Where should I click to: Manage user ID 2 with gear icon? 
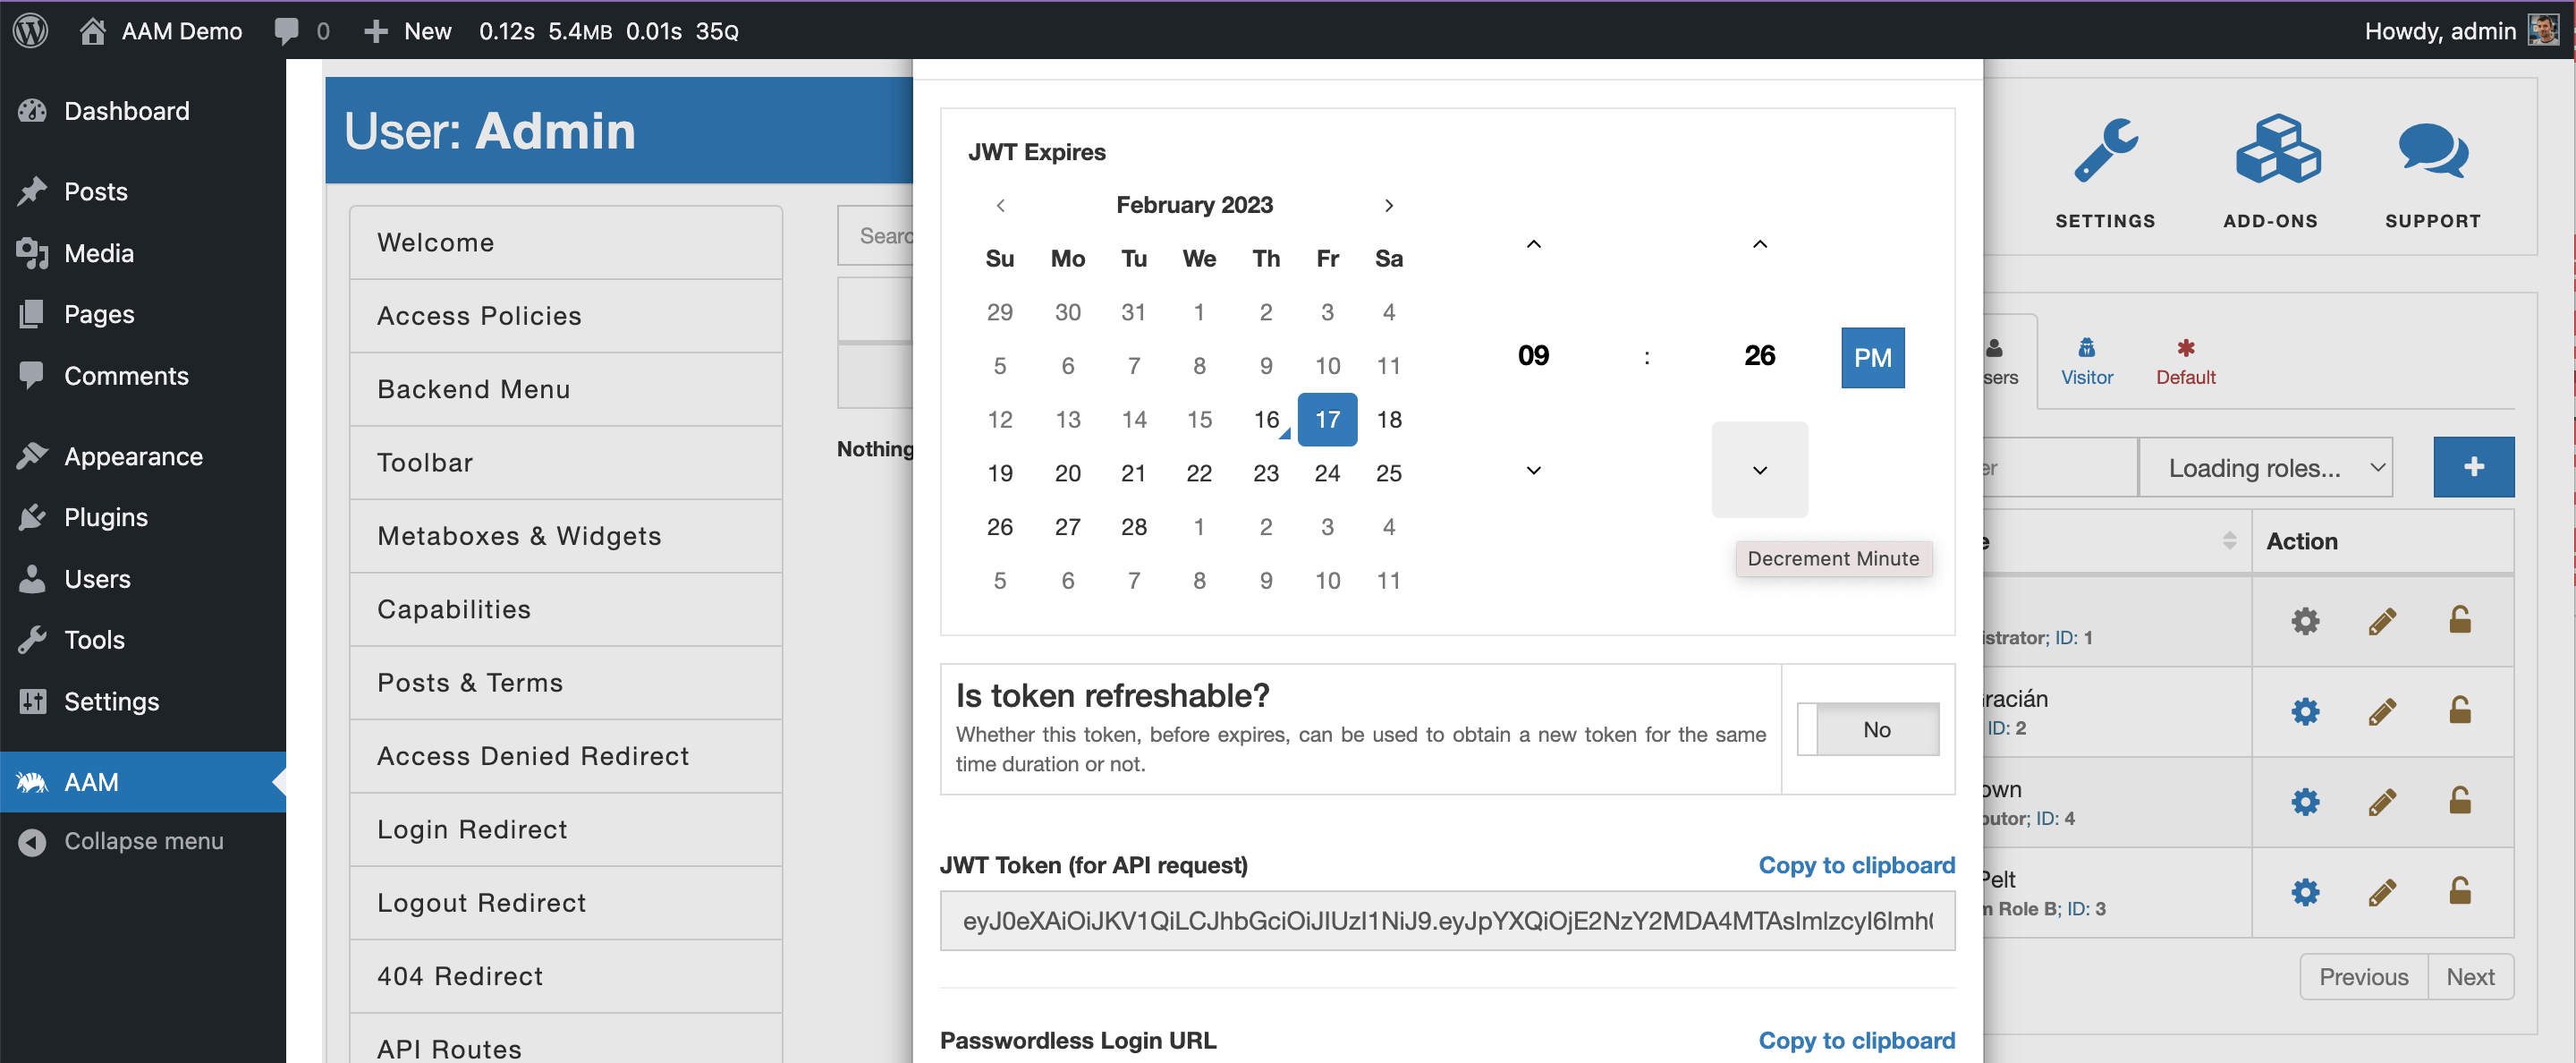point(2305,711)
